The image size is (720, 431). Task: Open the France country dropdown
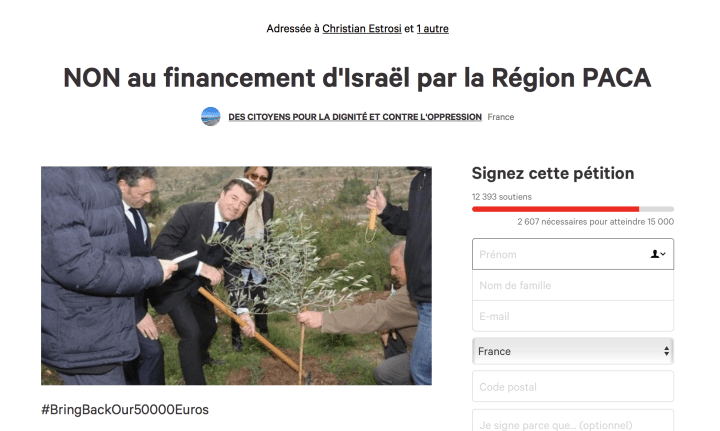573,351
